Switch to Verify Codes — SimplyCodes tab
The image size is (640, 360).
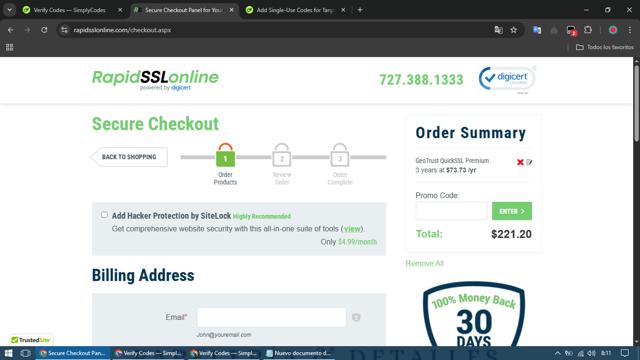[69, 10]
